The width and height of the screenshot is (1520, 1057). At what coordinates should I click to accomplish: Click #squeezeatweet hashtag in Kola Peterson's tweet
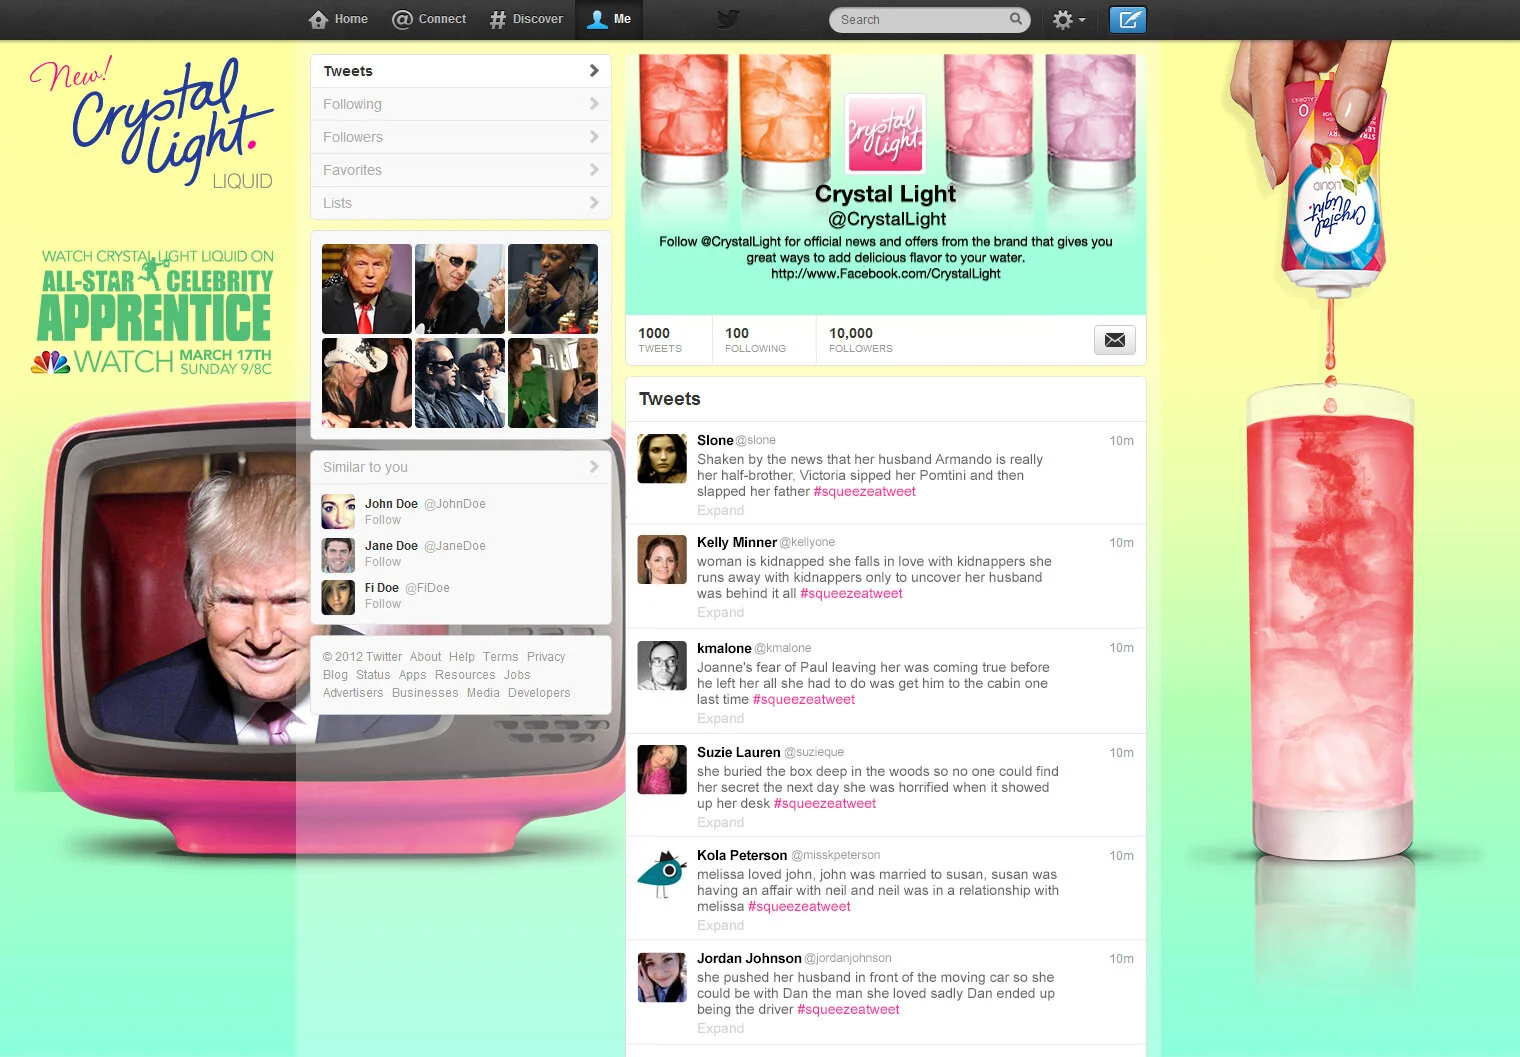[x=799, y=907]
